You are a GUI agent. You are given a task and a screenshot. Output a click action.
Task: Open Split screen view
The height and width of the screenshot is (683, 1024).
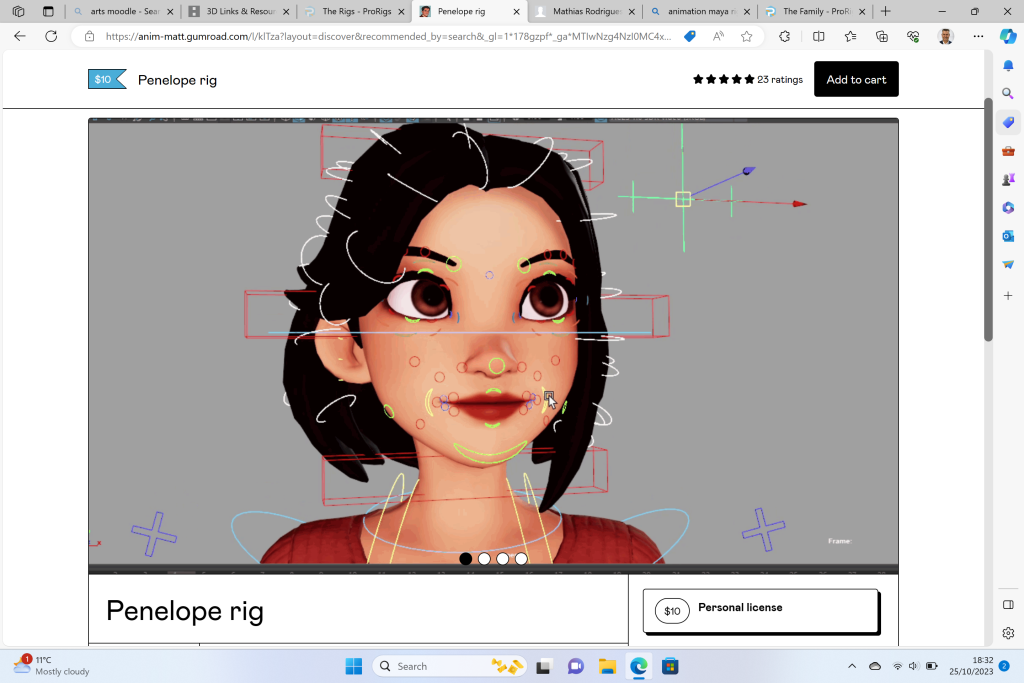coord(818,37)
